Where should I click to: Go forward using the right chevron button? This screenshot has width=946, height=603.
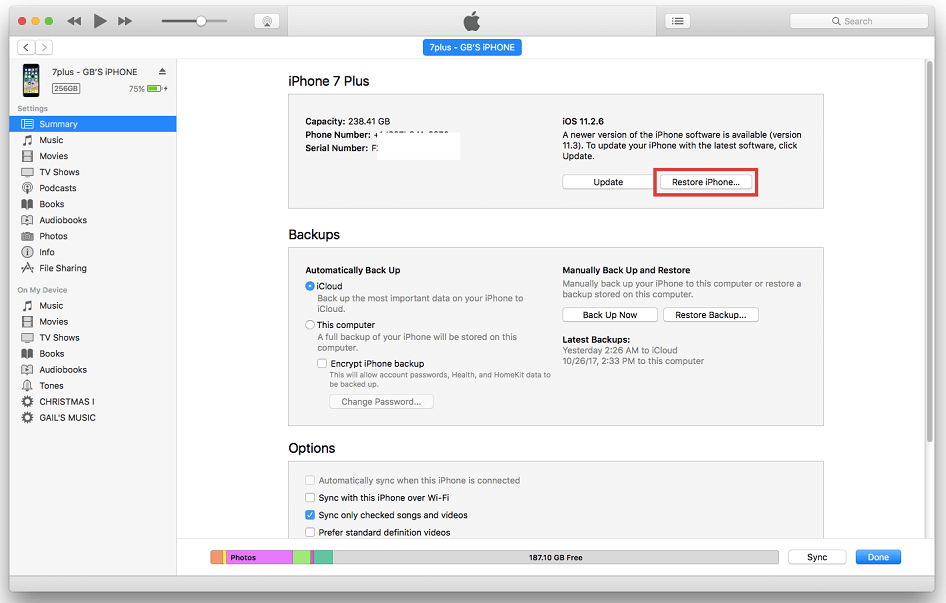(x=44, y=47)
